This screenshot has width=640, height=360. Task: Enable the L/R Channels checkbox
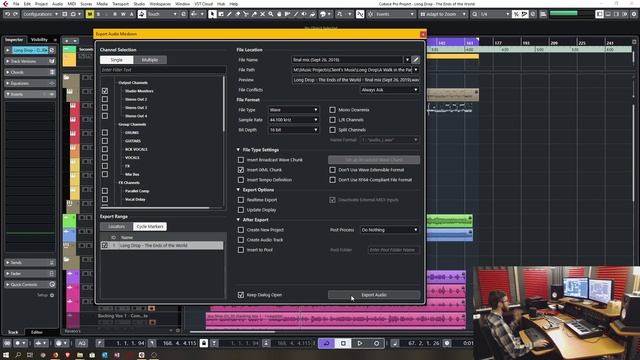[332, 120]
